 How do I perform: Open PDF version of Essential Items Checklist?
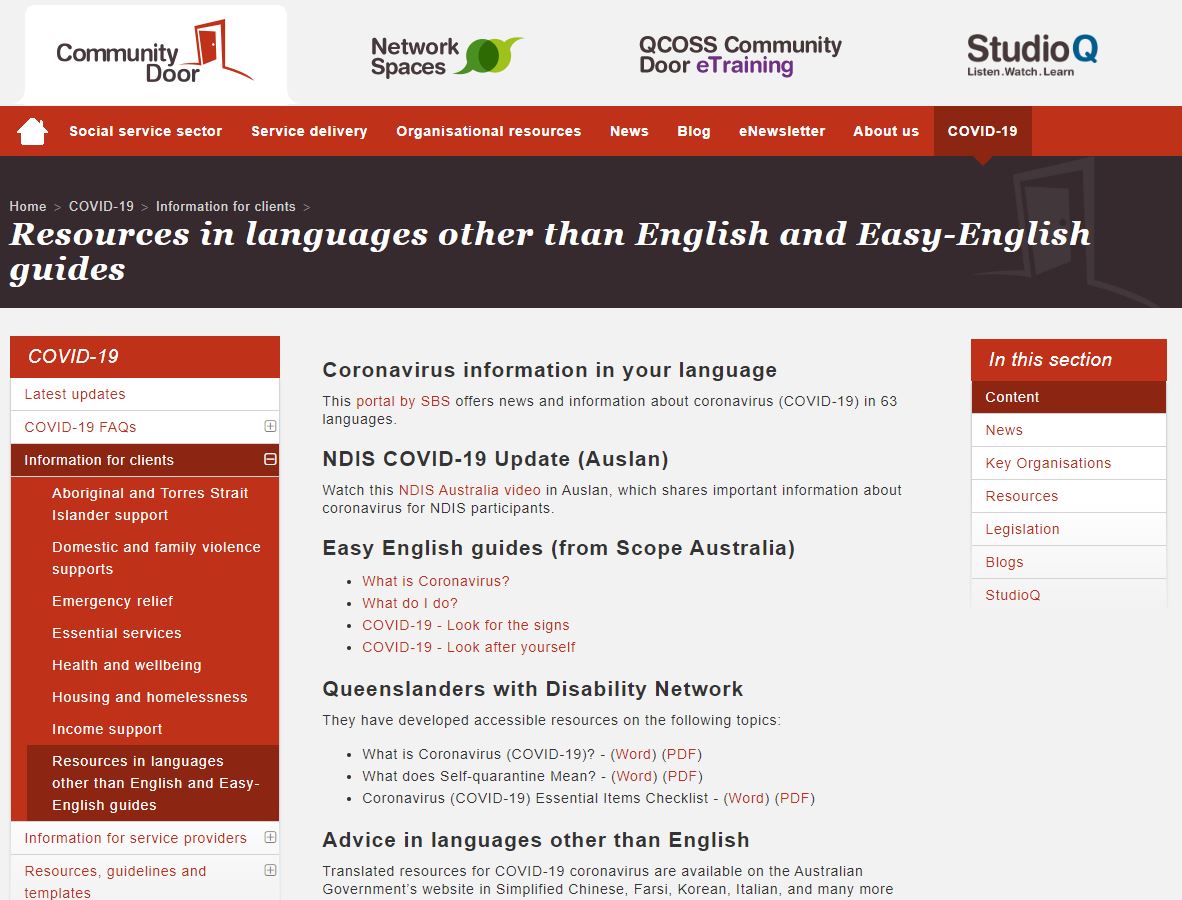tap(795, 797)
